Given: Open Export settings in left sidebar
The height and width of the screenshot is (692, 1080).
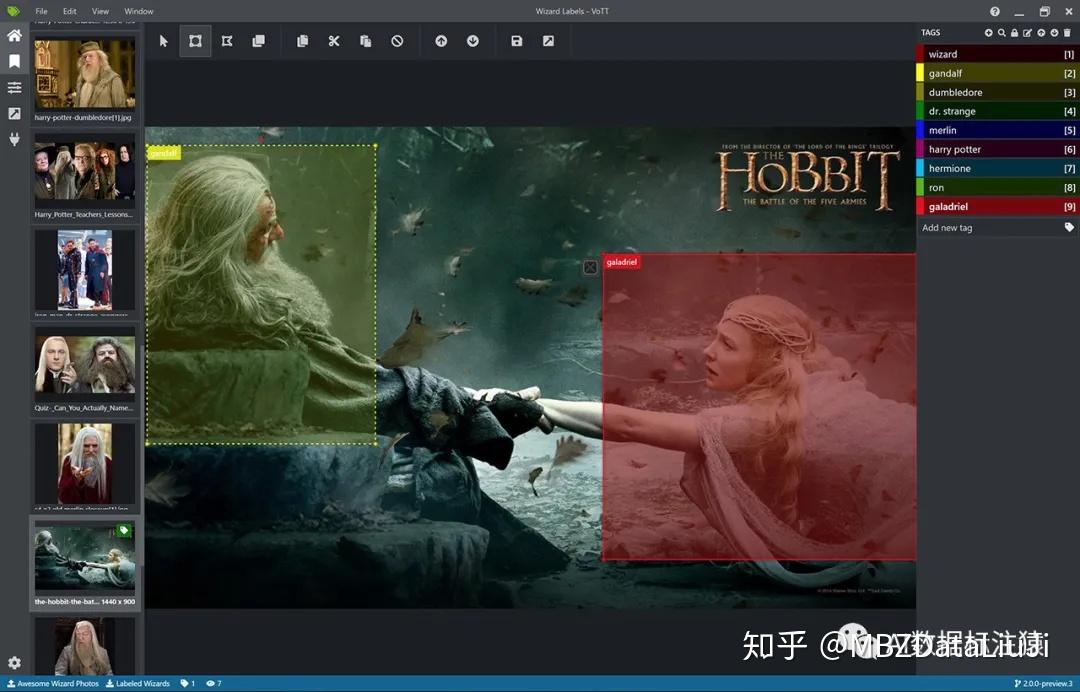Looking at the screenshot, I should click(14, 114).
